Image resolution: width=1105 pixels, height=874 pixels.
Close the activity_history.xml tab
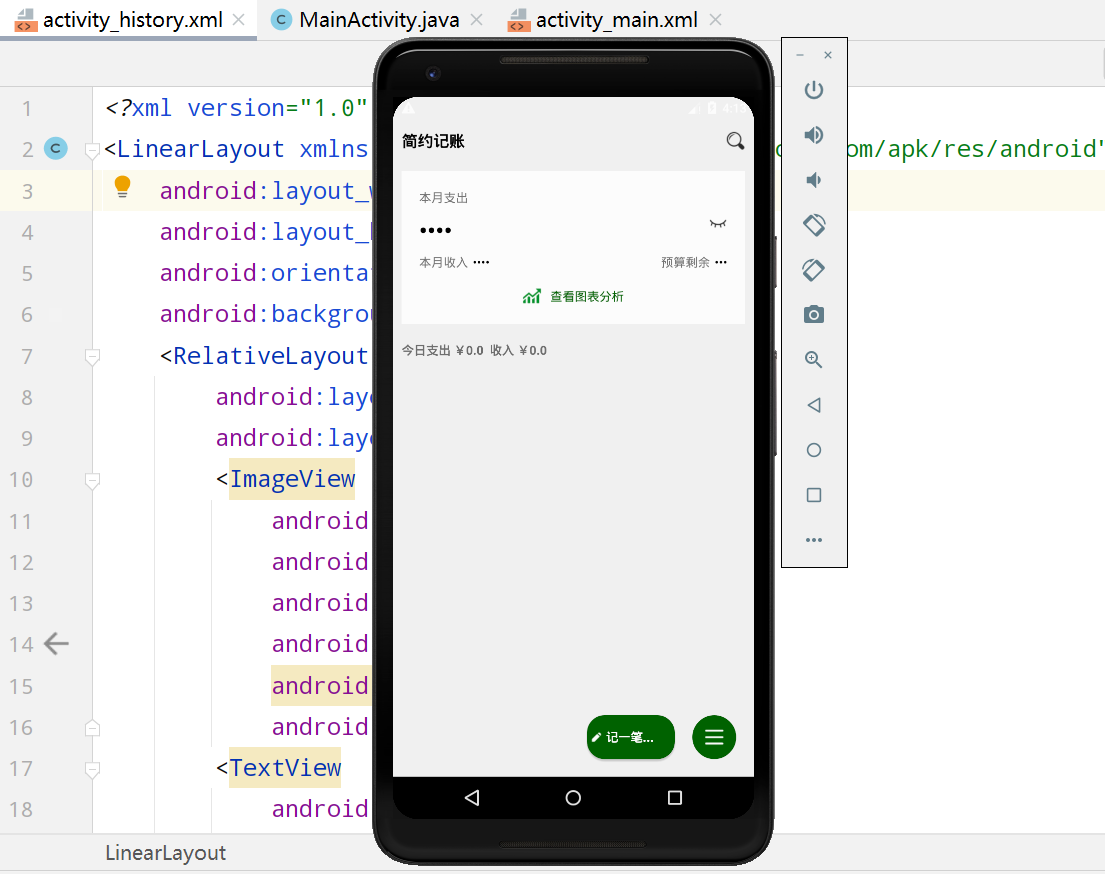click(x=239, y=20)
